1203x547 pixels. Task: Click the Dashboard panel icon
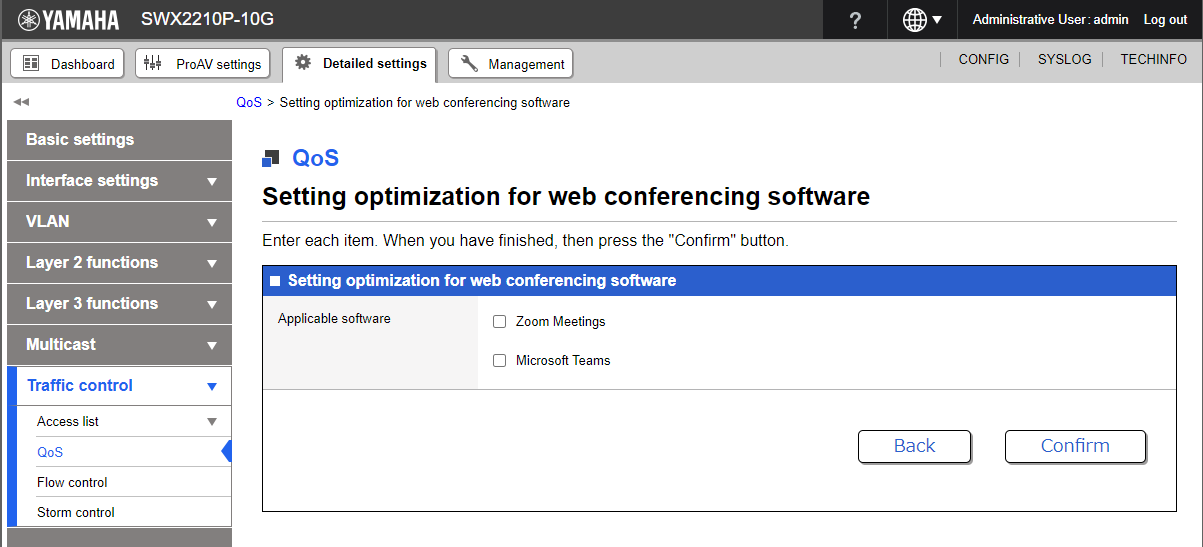pos(31,63)
